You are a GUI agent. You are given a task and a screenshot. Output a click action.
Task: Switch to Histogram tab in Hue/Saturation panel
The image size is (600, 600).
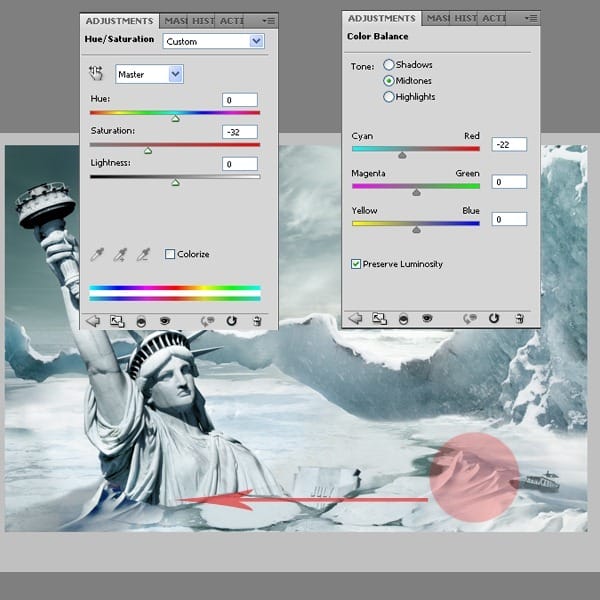[x=202, y=21]
